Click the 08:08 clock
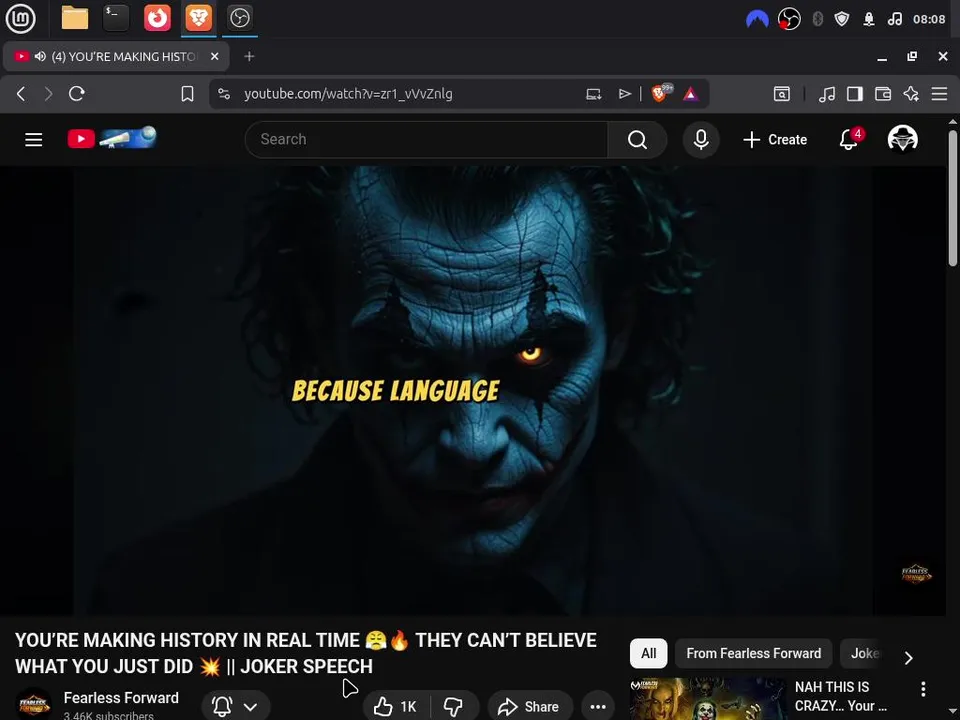The image size is (960, 720). [x=929, y=20]
